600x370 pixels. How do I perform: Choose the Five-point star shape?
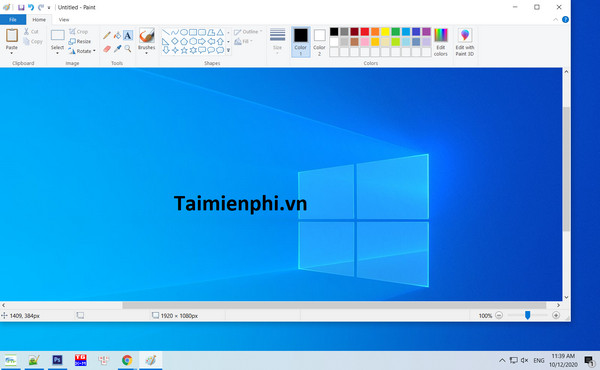coord(184,50)
